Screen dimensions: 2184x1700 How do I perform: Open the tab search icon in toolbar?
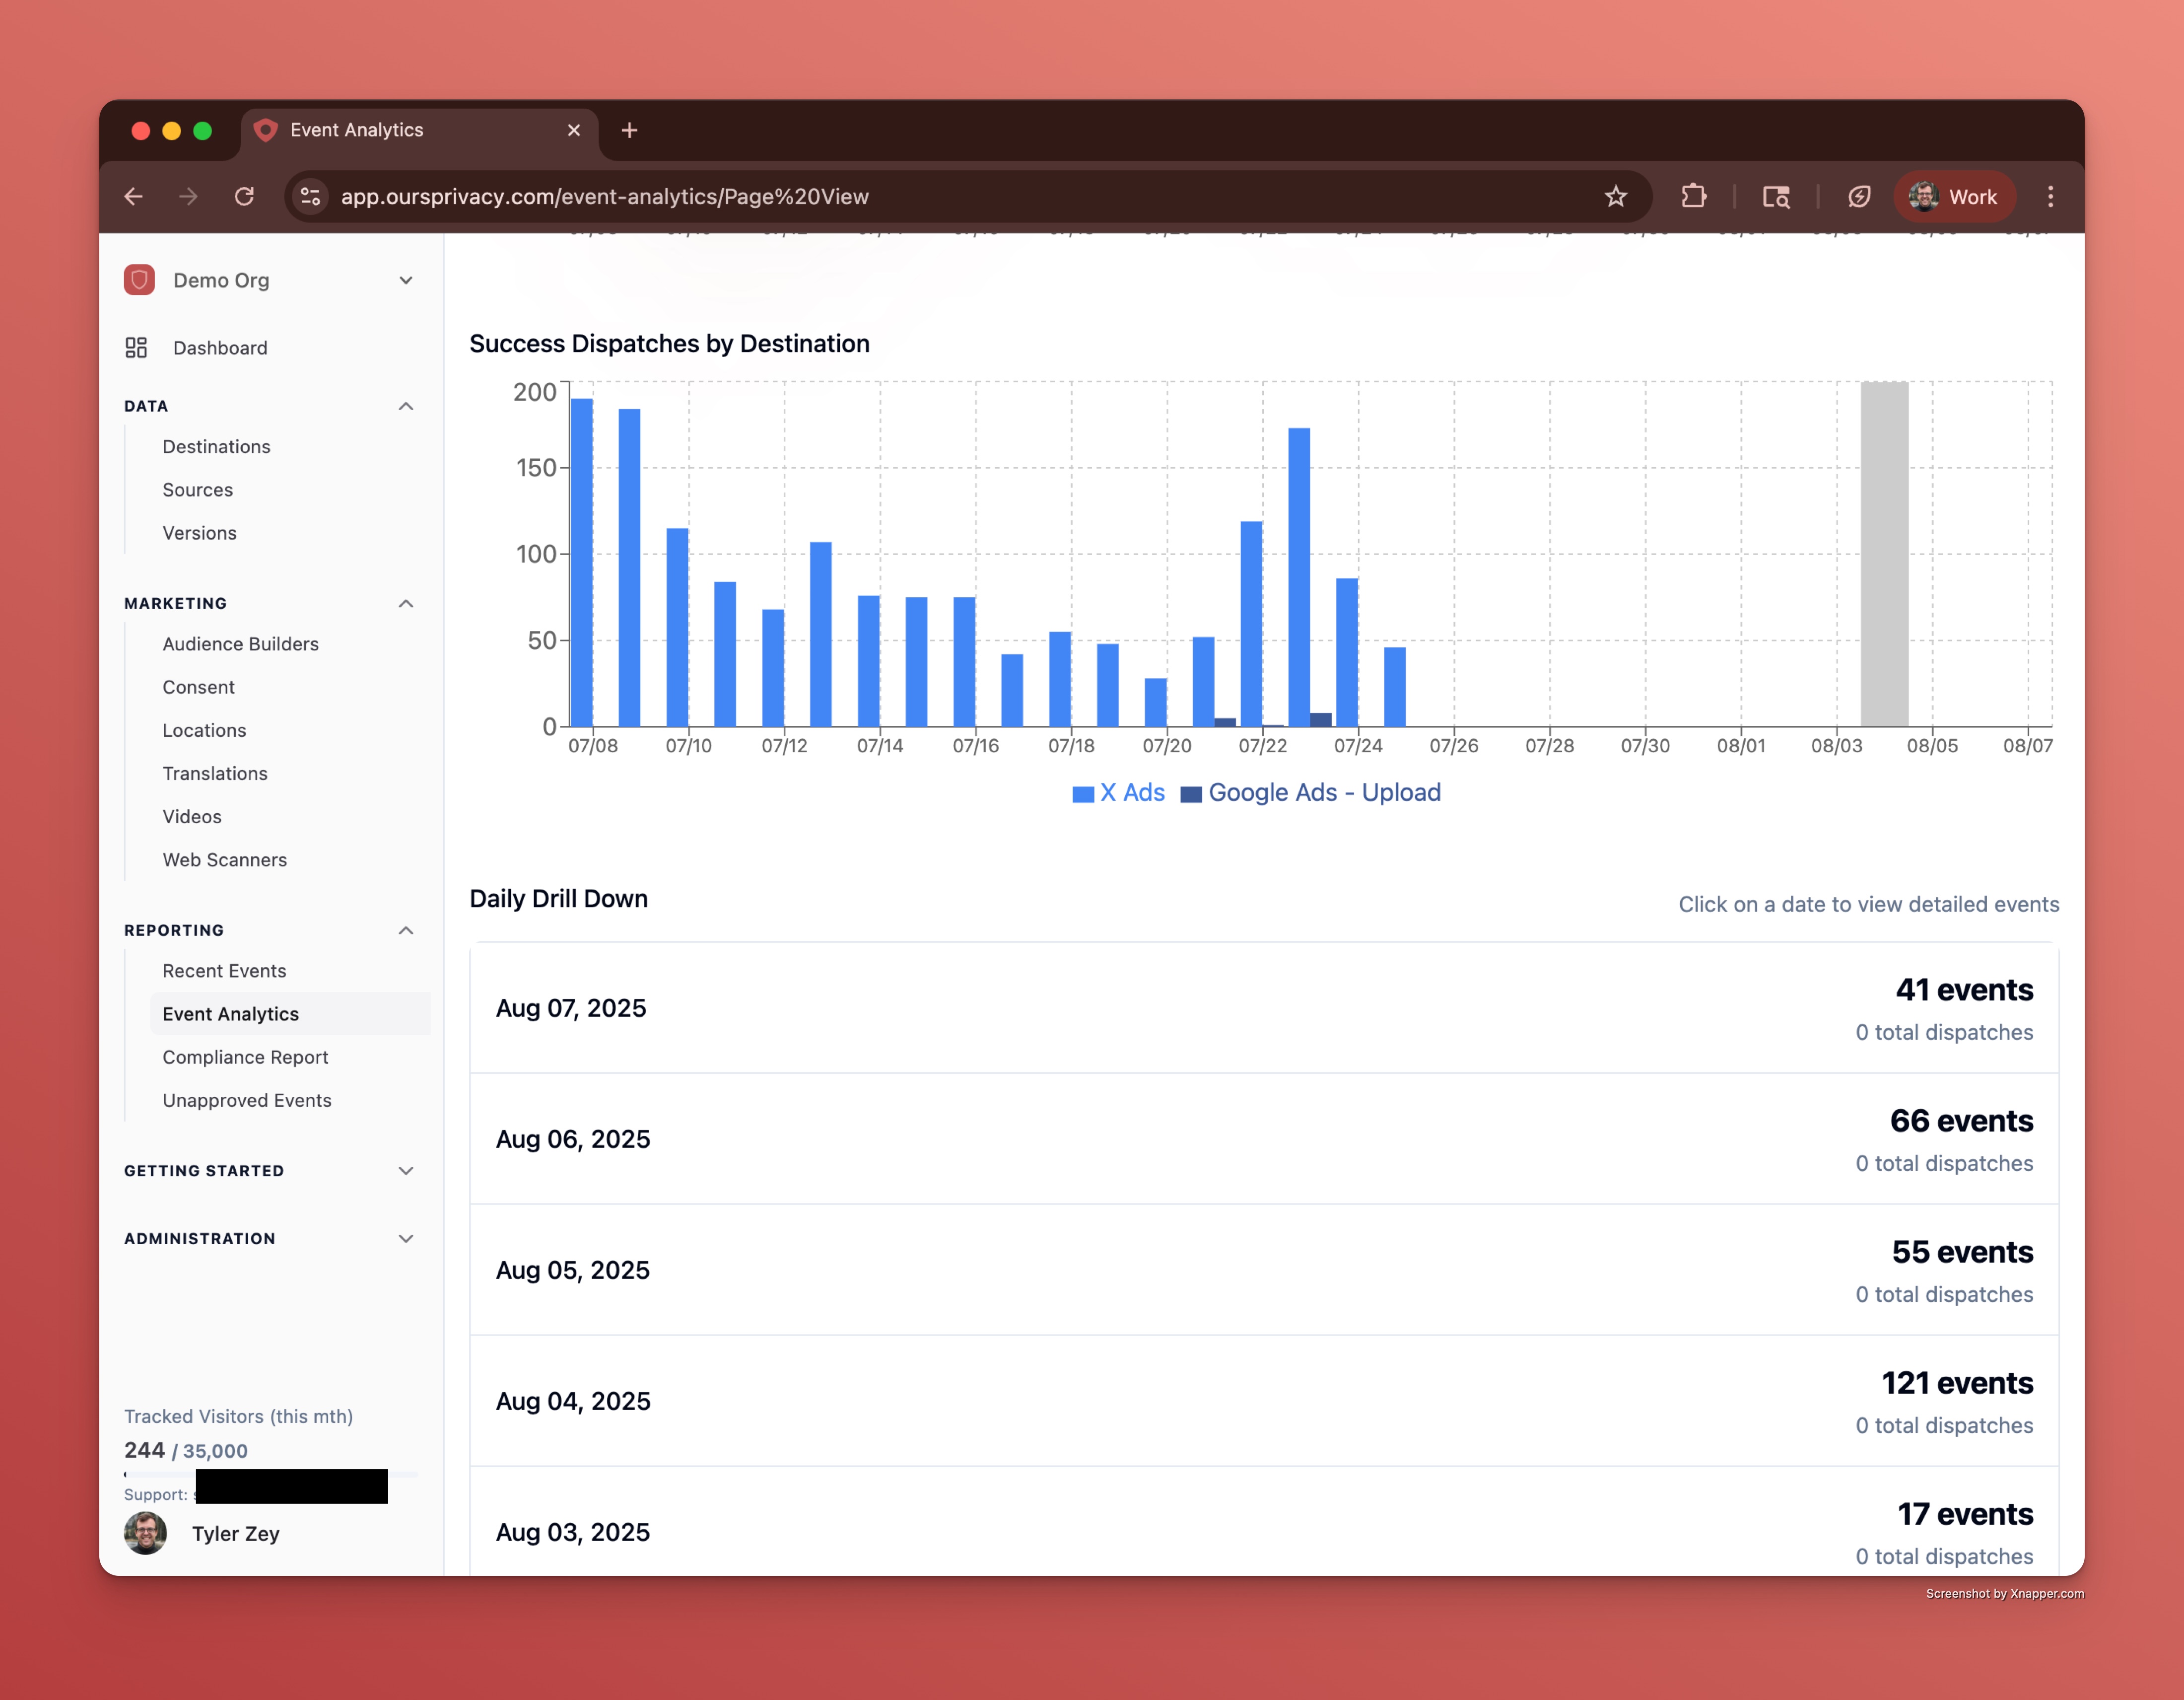click(1776, 196)
